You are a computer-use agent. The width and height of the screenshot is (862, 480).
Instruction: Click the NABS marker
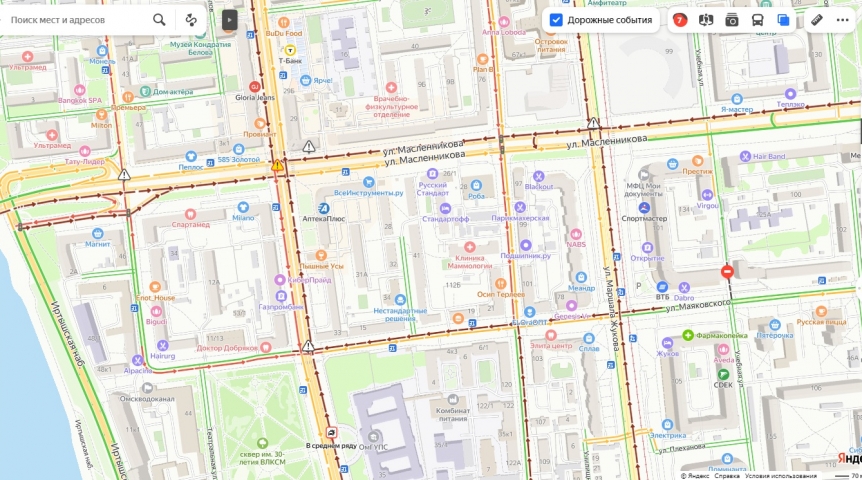(576, 234)
